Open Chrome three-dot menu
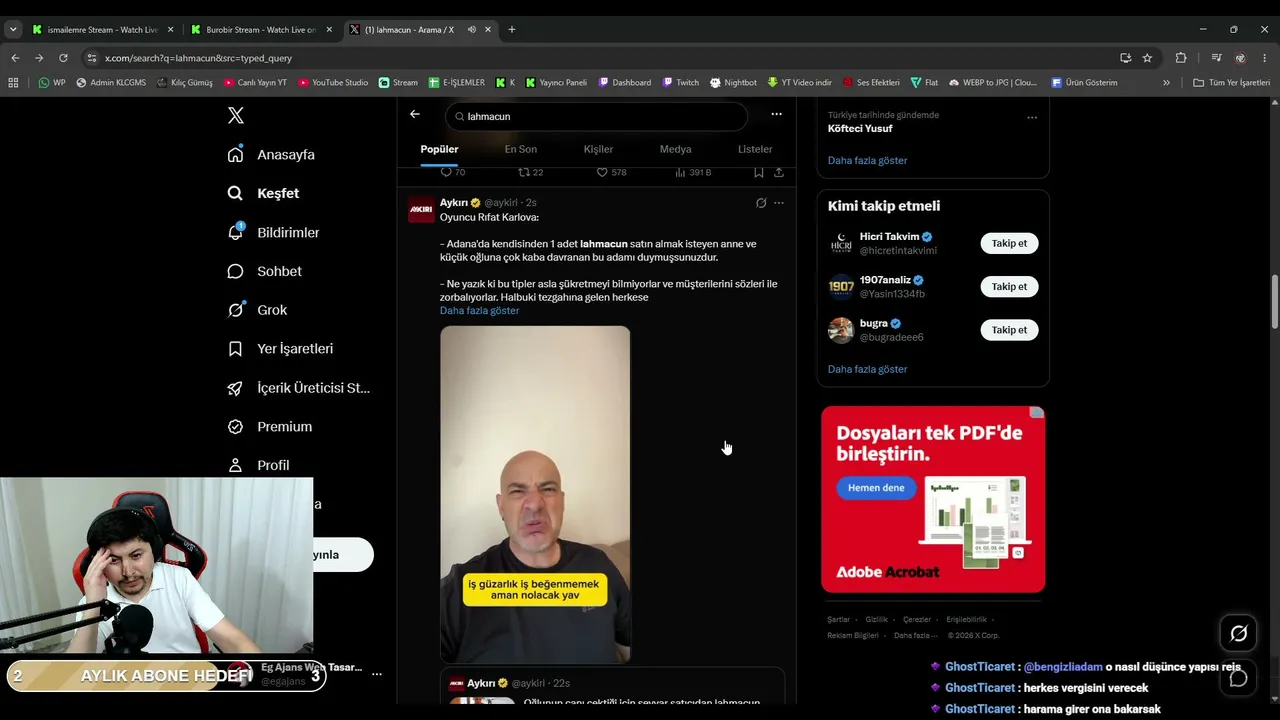Image resolution: width=1280 pixels, height=720 pixels. [1265, 58]
